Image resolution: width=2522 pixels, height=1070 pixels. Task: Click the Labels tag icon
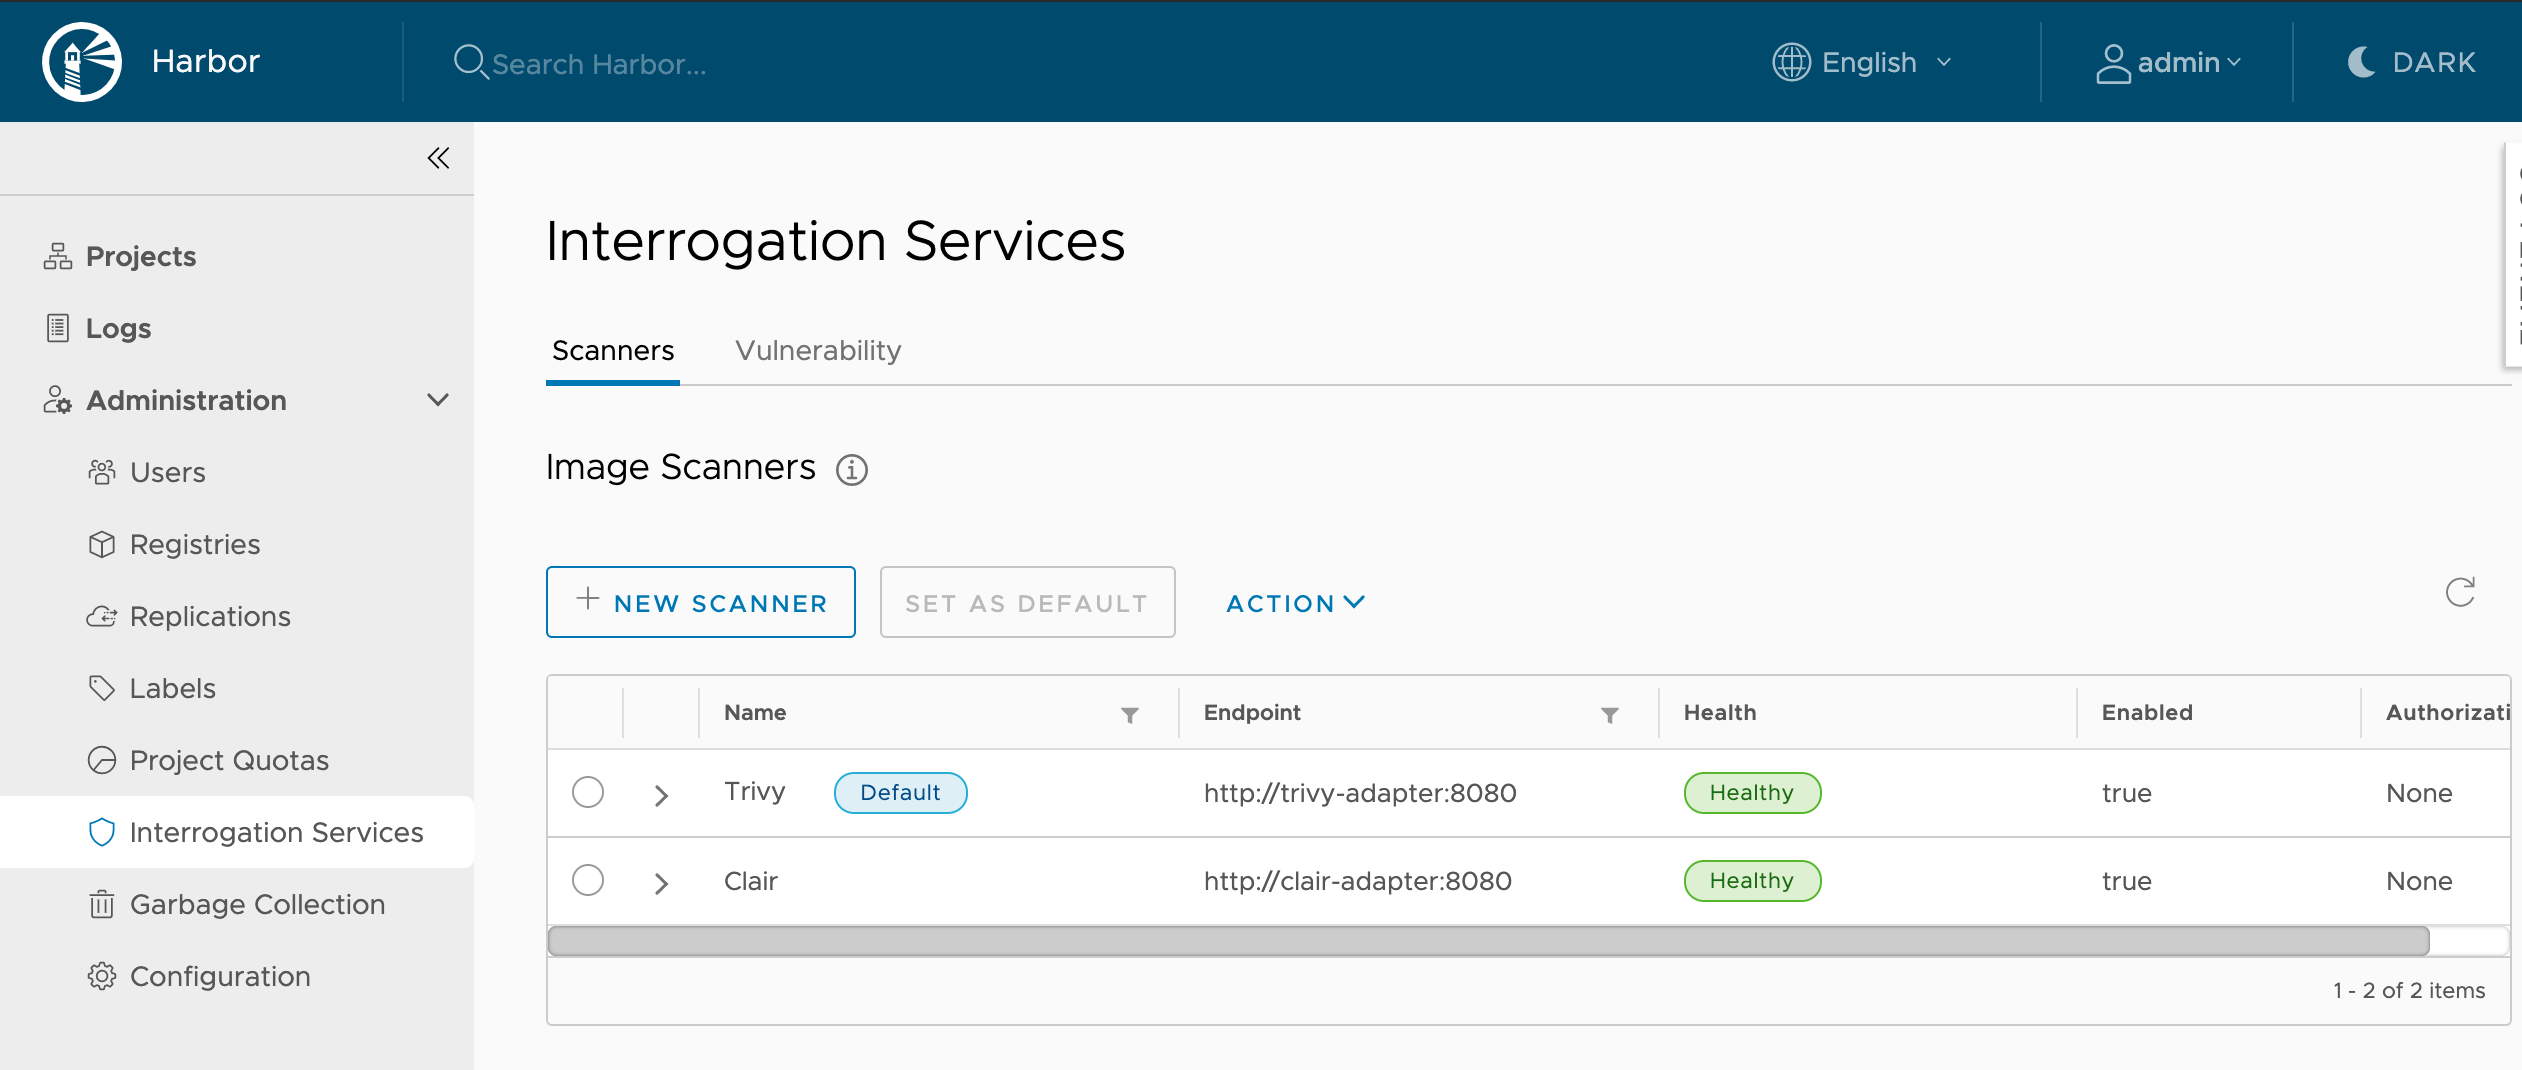[102, 688]
